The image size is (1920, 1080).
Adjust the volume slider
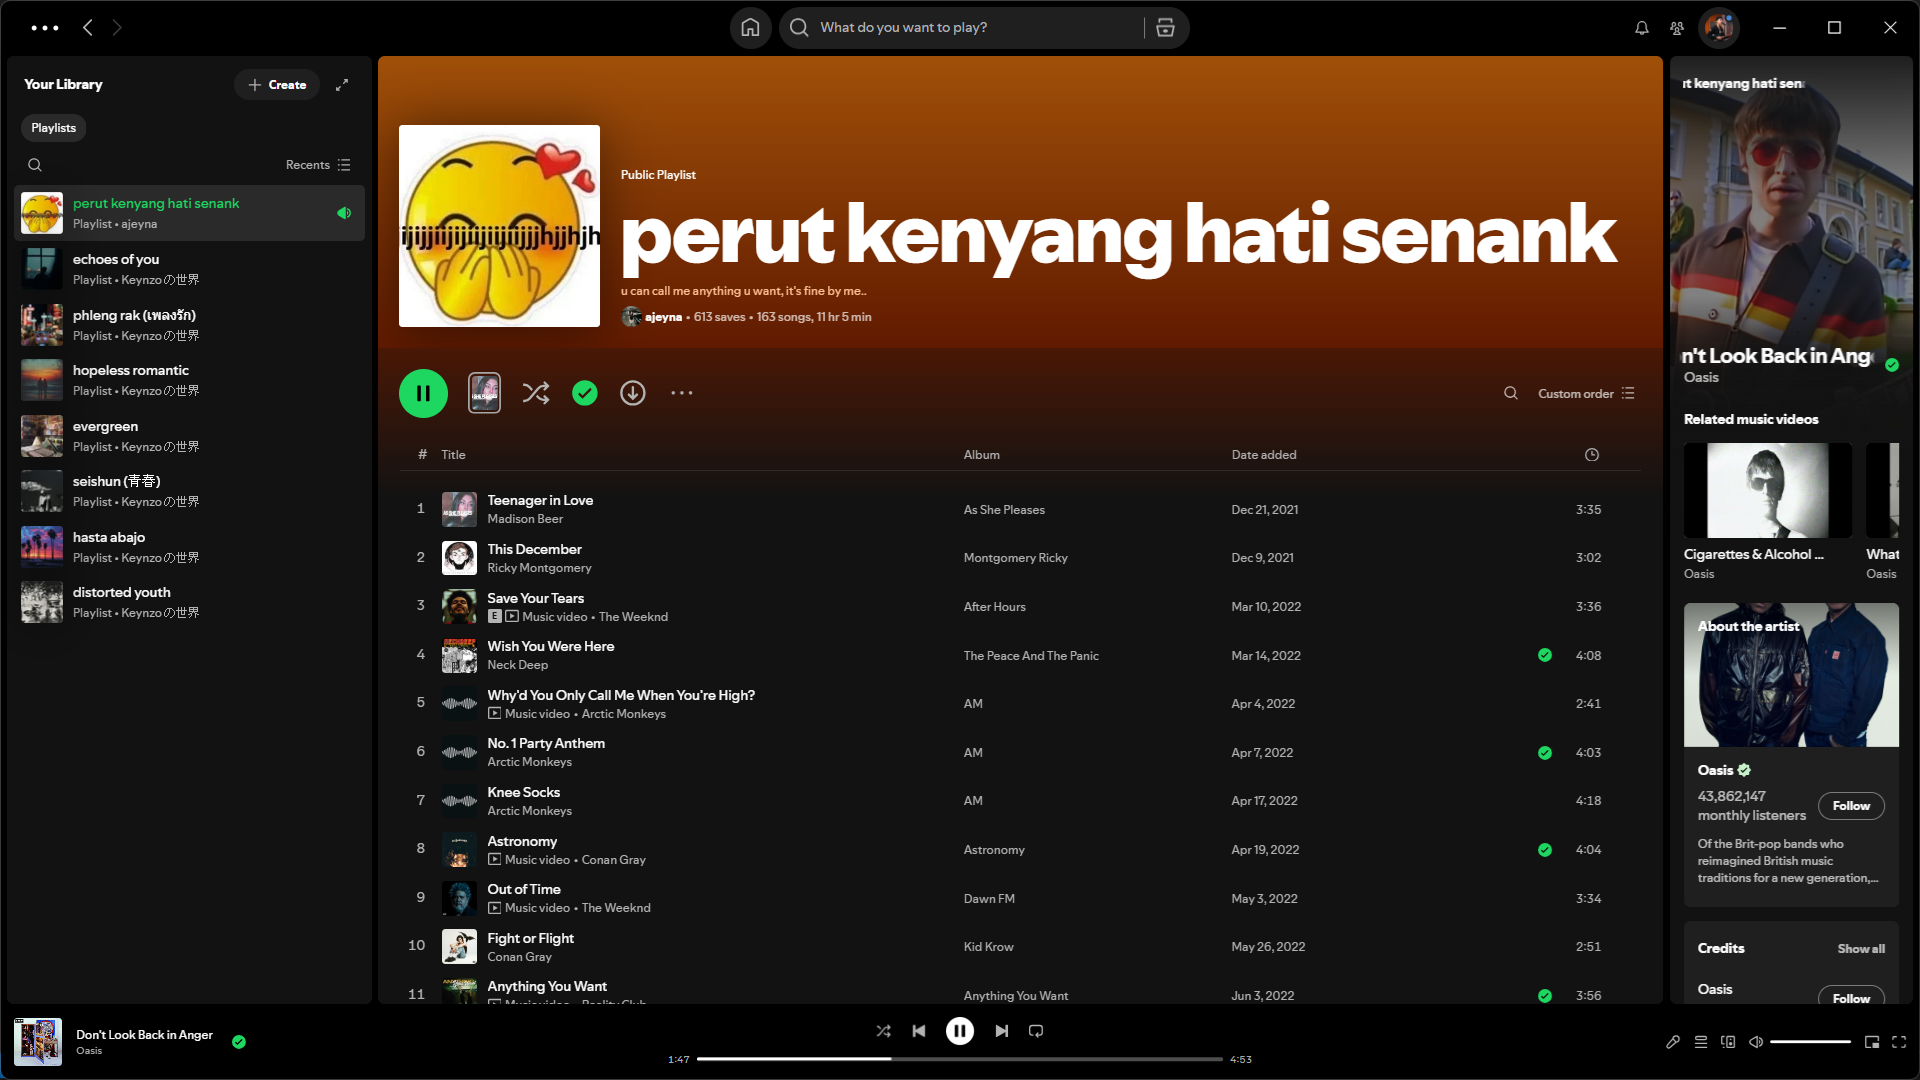[x=1811, y=1042]
